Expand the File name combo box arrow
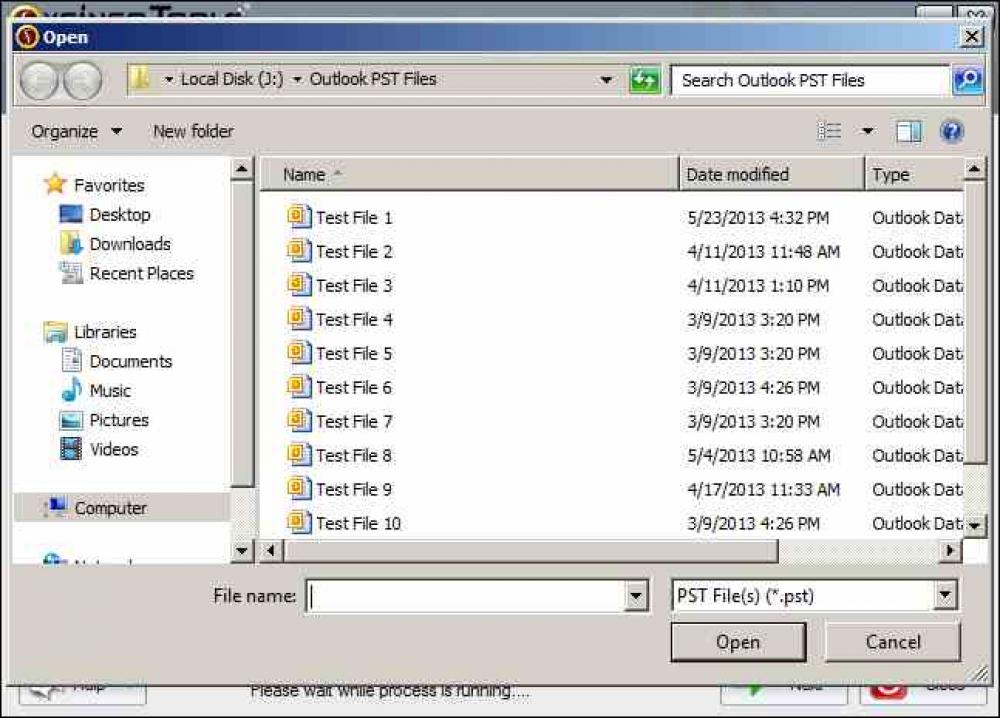Screen dimensions: 1000x718 coord(636,595)
